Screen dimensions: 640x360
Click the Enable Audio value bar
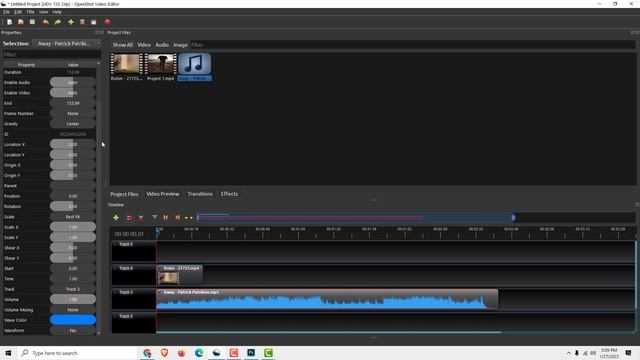coord(73,82)
